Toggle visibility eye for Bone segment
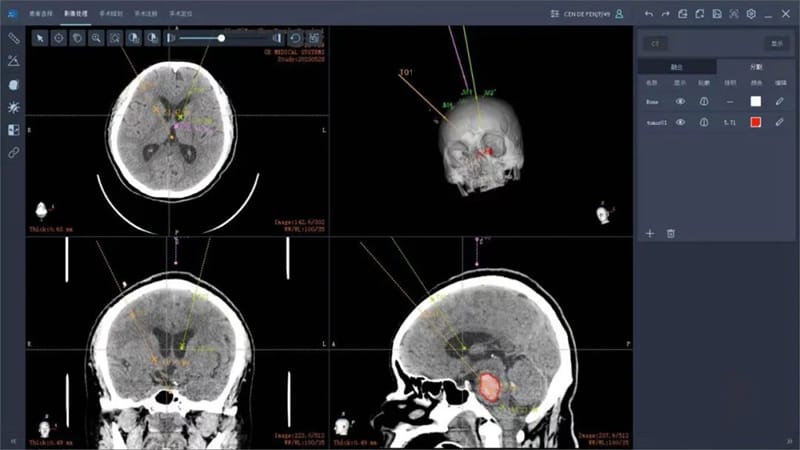800x450 pixels. (x=680, y=101)
